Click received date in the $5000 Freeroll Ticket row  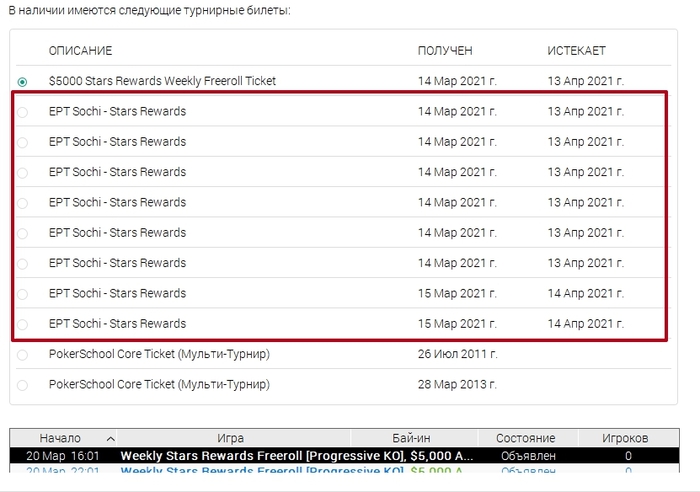(457, 81)
